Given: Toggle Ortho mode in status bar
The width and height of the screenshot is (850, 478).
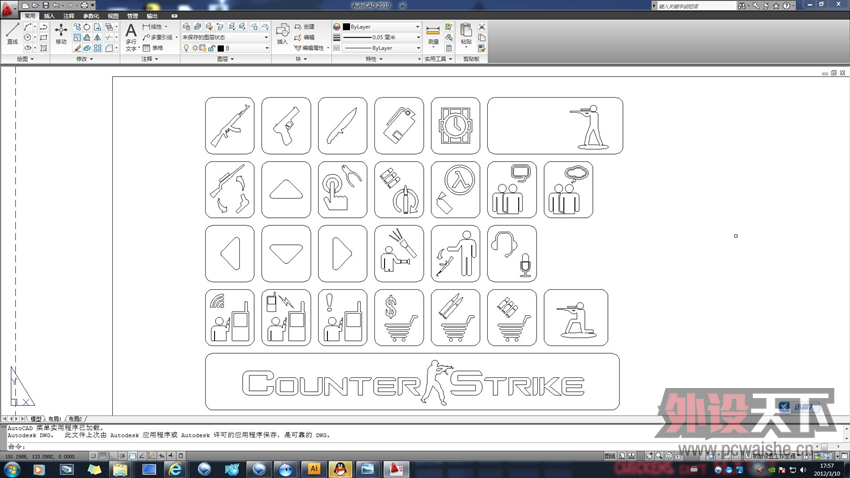Looking at the screenshot, I should click(x=113, y=456).
